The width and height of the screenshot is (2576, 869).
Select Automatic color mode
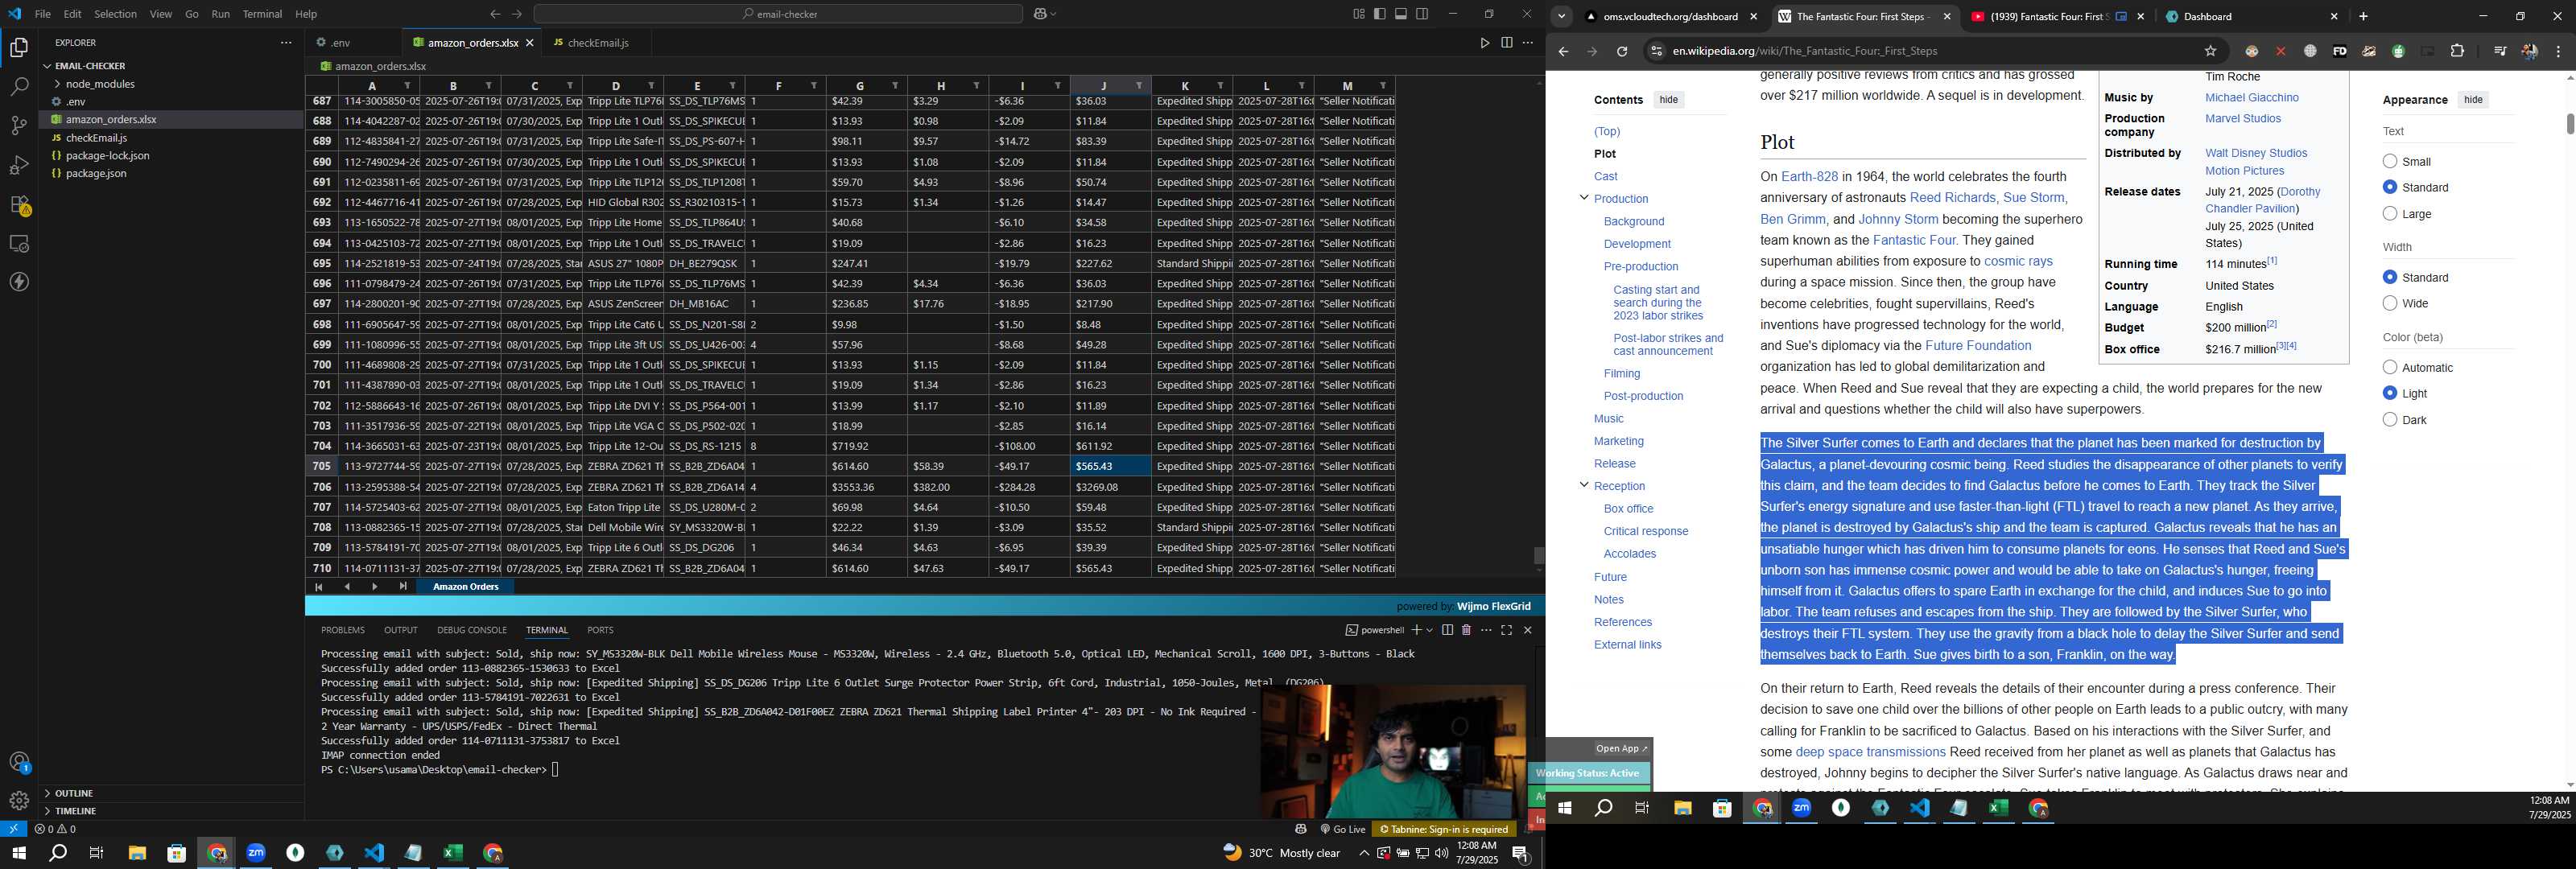click(2390, 368)
